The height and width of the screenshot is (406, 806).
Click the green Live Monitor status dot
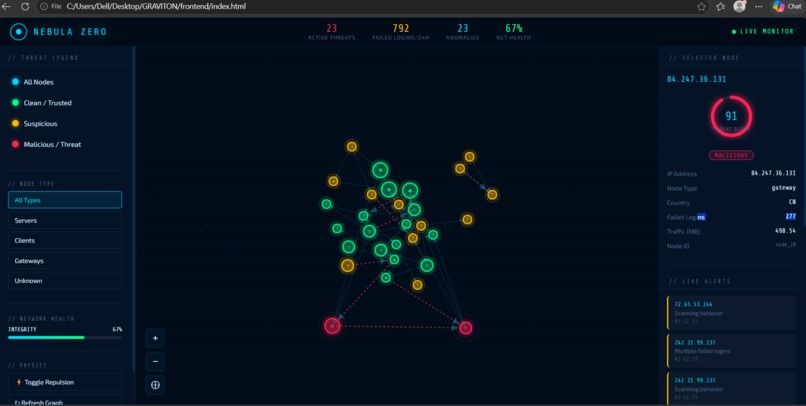click(x=734, y=32)
